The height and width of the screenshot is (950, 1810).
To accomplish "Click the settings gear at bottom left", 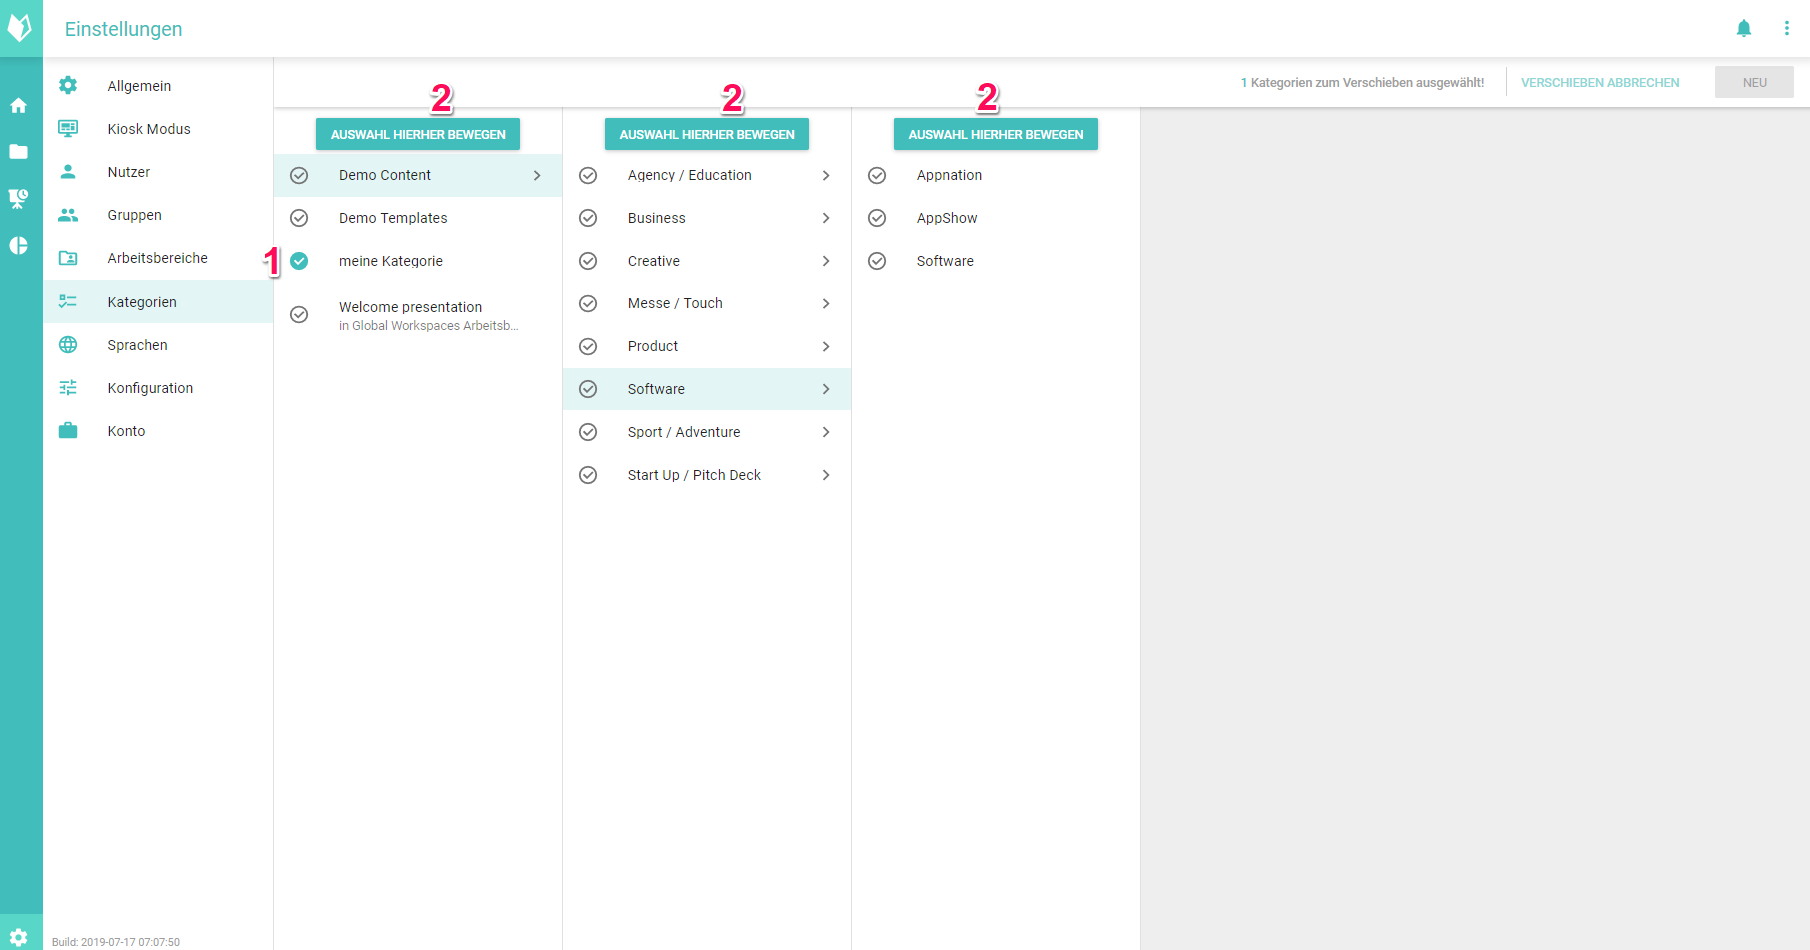I will click(19, 937).
